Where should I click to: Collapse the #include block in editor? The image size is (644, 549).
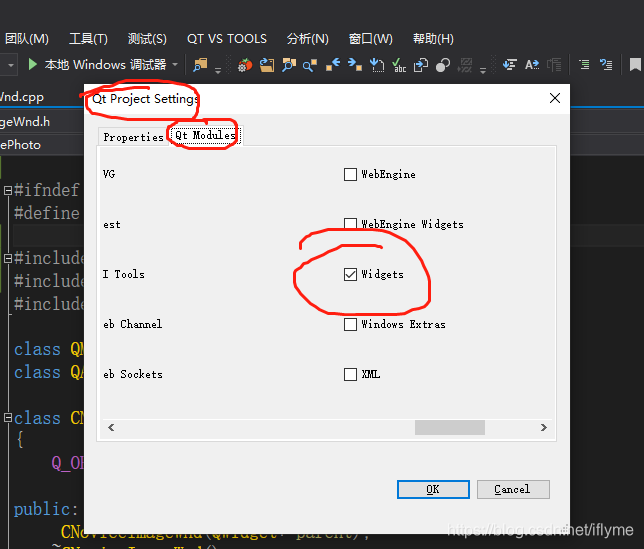click(x=8, y=259)
